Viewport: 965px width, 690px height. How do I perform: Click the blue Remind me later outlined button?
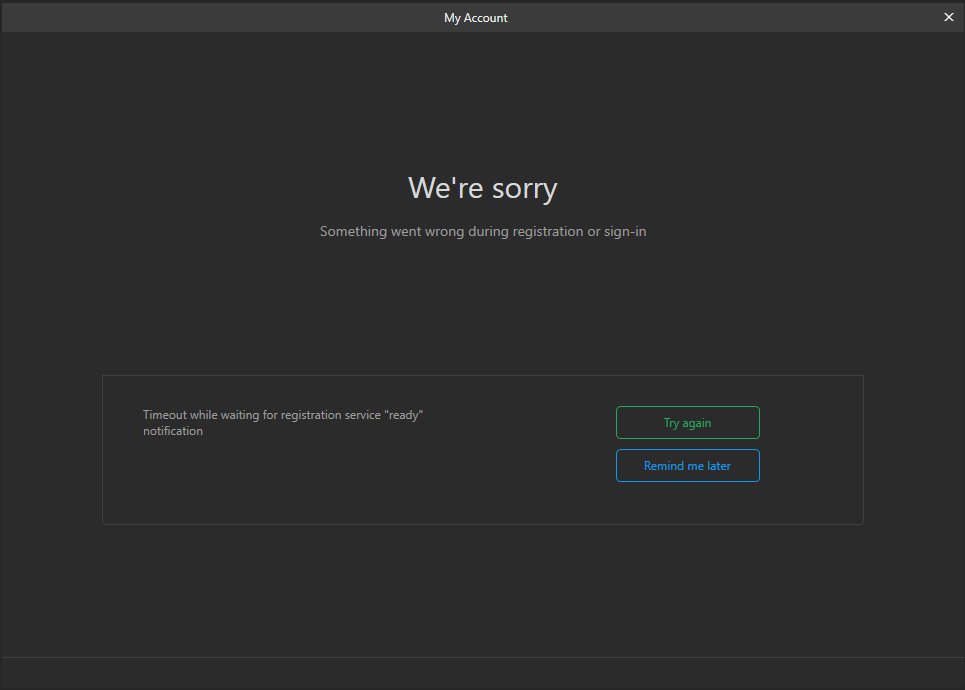687,465
